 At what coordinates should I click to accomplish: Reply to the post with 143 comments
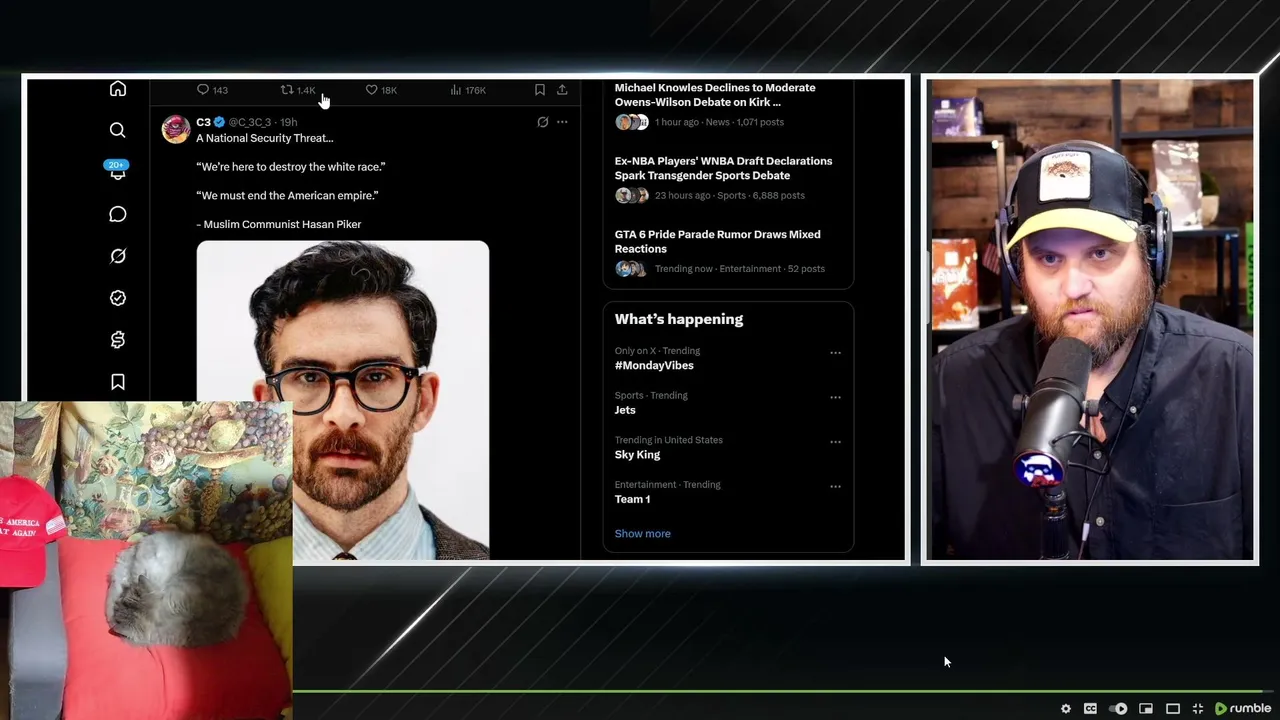212,90
